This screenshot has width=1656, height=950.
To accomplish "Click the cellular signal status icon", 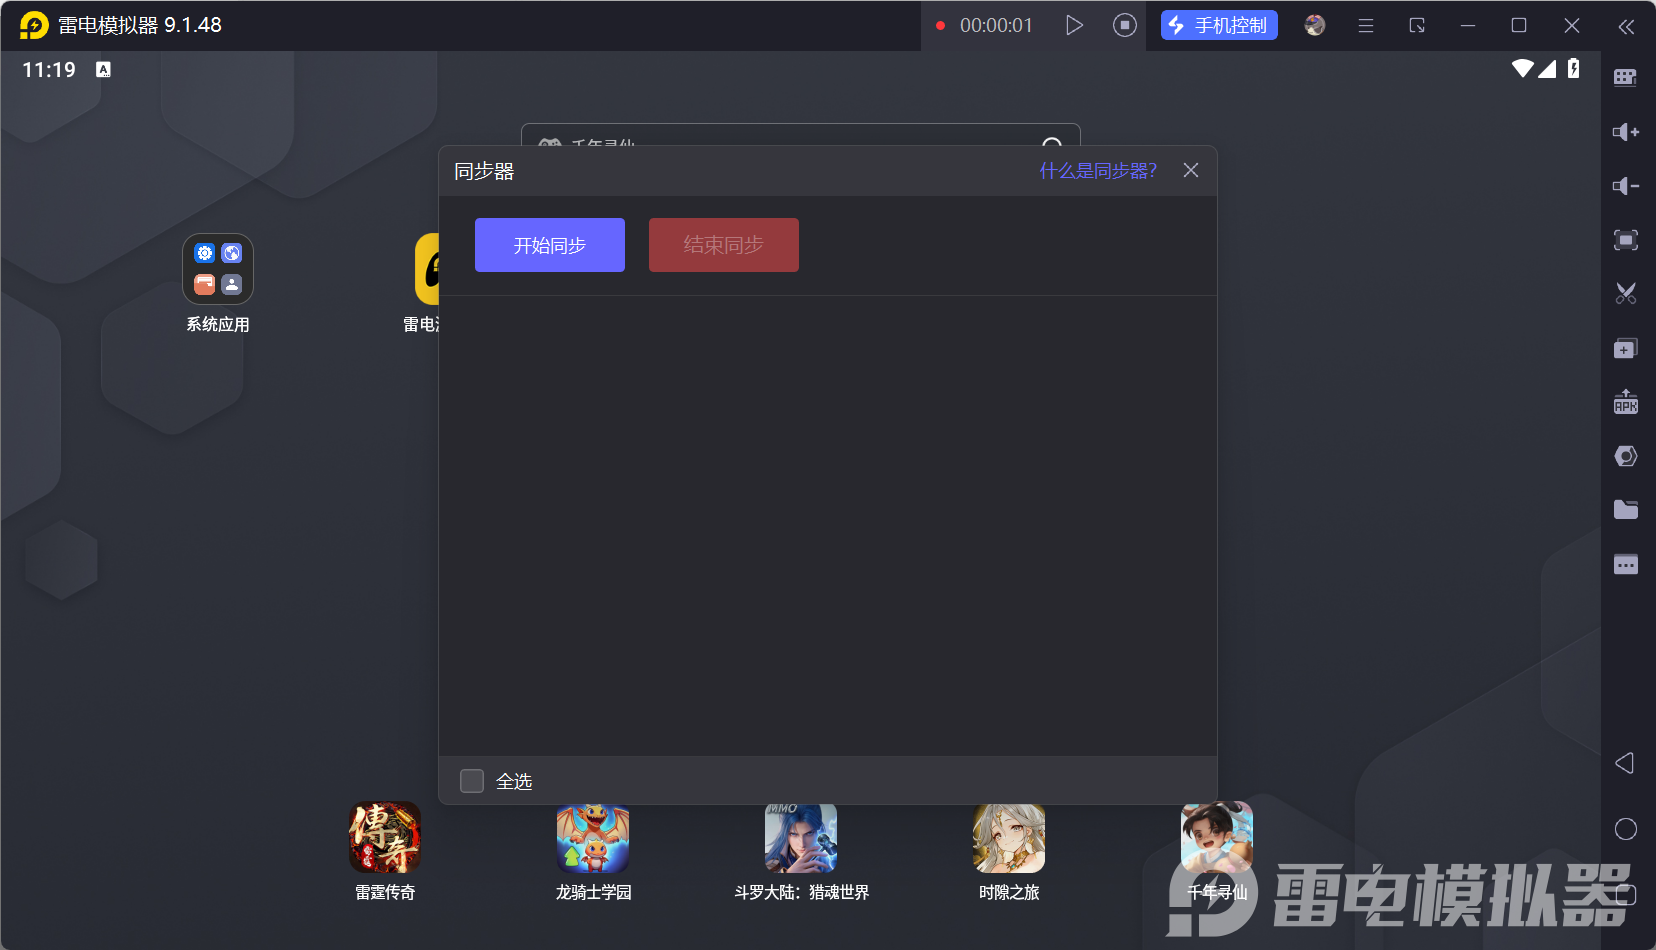I will pyautogui.click(x=1547, y=68).
